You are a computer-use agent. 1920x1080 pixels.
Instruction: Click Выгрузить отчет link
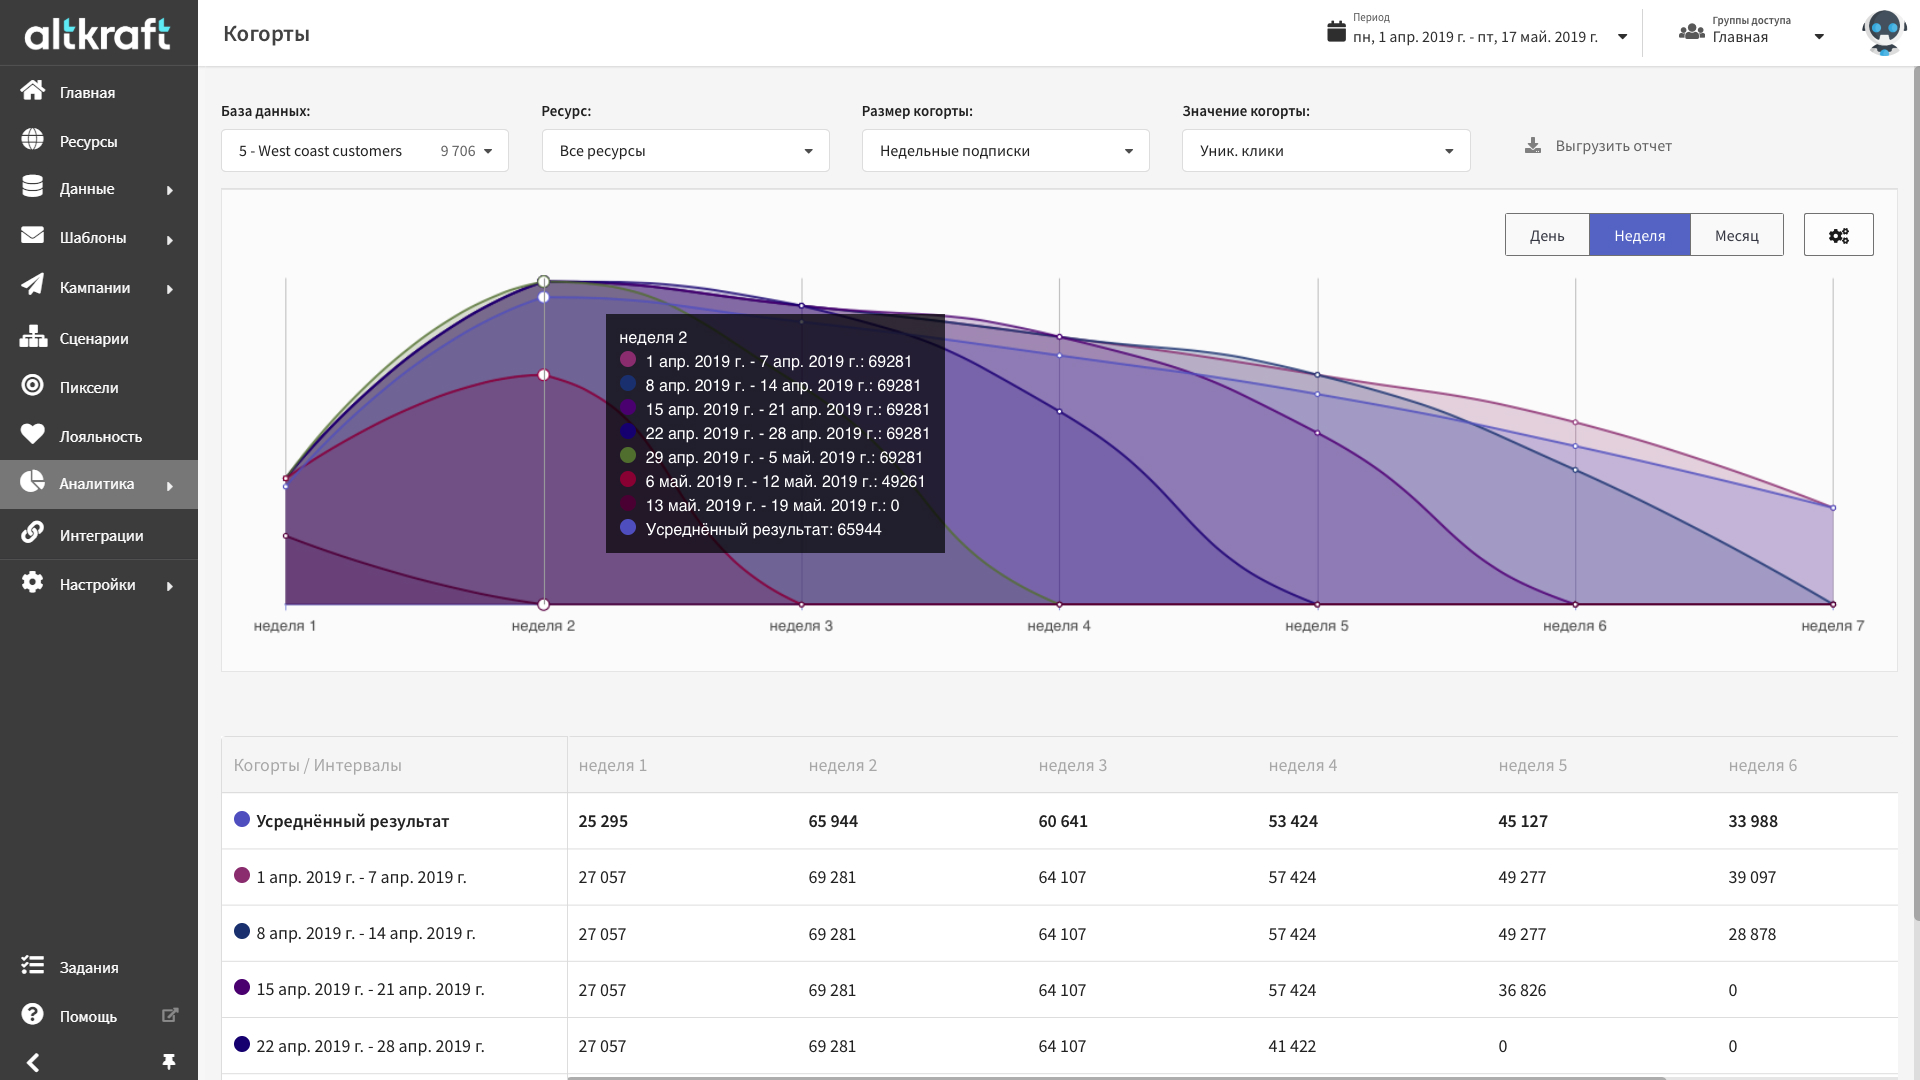pos(1613,146)
